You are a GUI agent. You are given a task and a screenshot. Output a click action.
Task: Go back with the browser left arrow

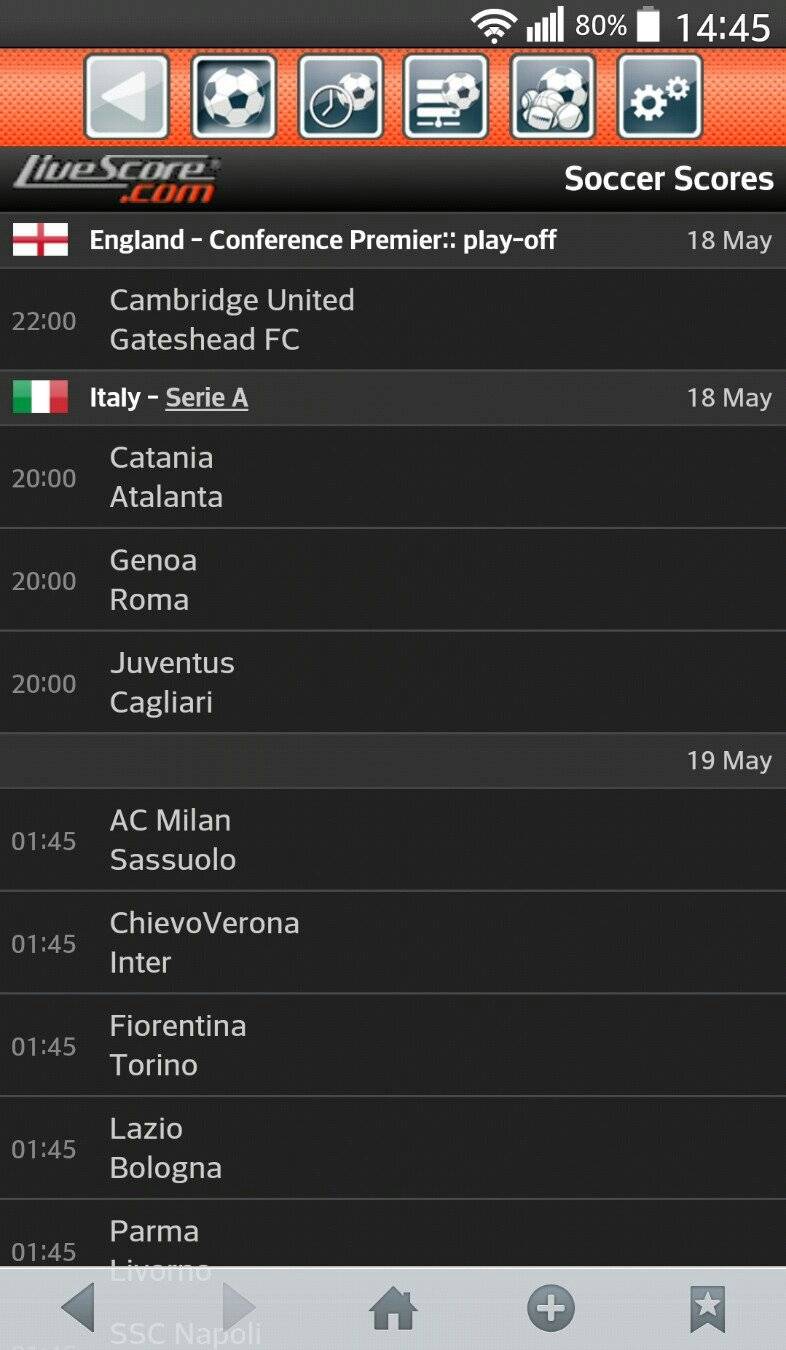[x=78, y=1308]
